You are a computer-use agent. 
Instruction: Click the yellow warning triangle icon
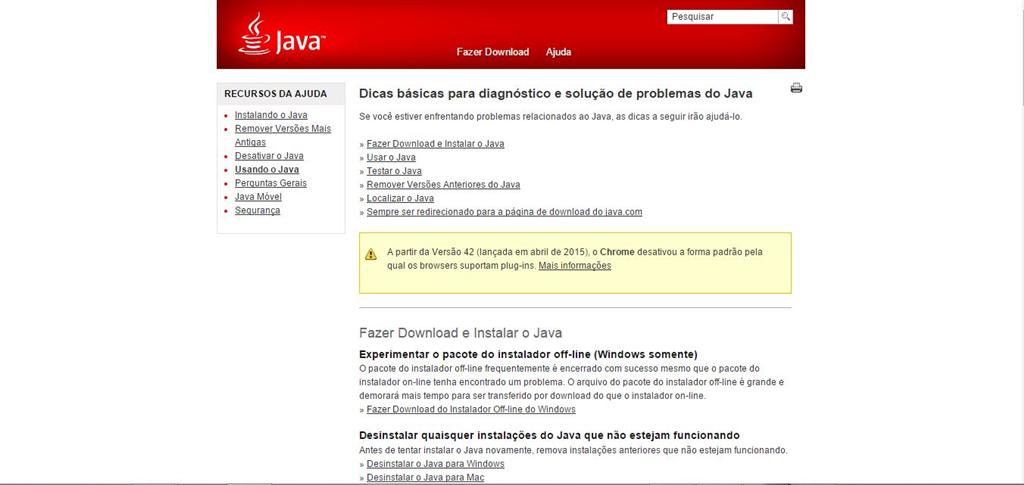coord(371,254)
